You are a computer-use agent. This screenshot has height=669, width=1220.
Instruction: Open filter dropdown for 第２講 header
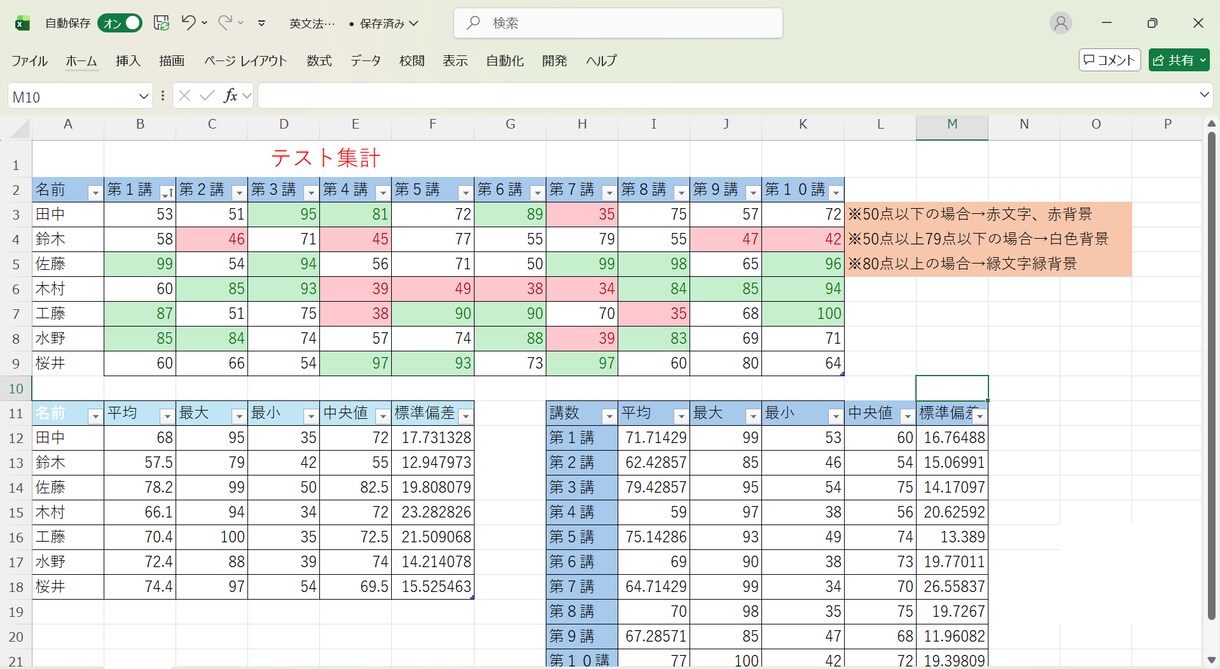(239, 192)
